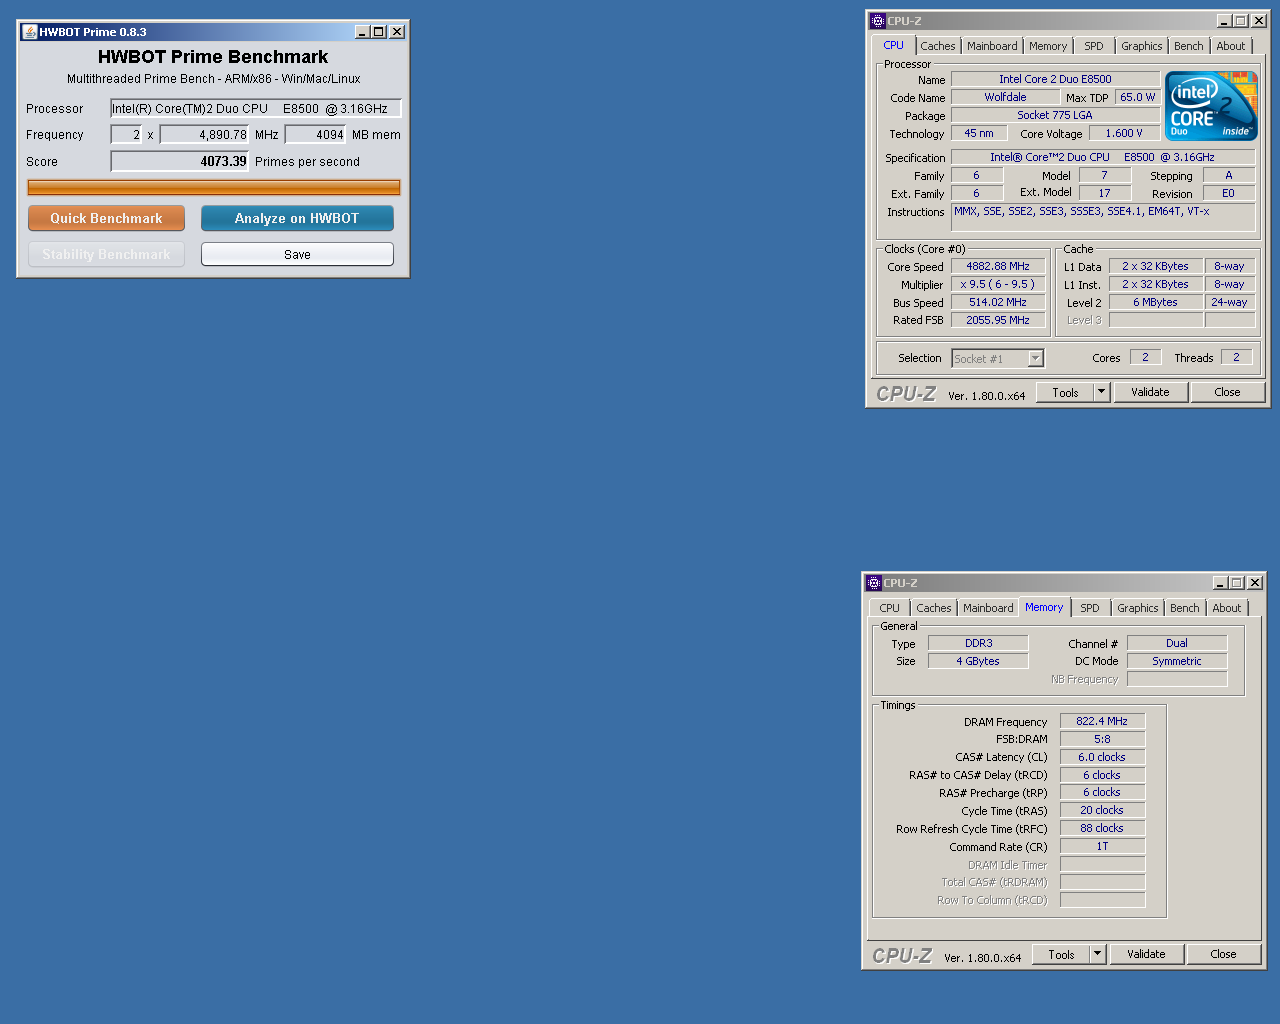Close the lower CPU-Z Memory window
Screen dimensions: 1280x1024
click(x=1255, y=583)
